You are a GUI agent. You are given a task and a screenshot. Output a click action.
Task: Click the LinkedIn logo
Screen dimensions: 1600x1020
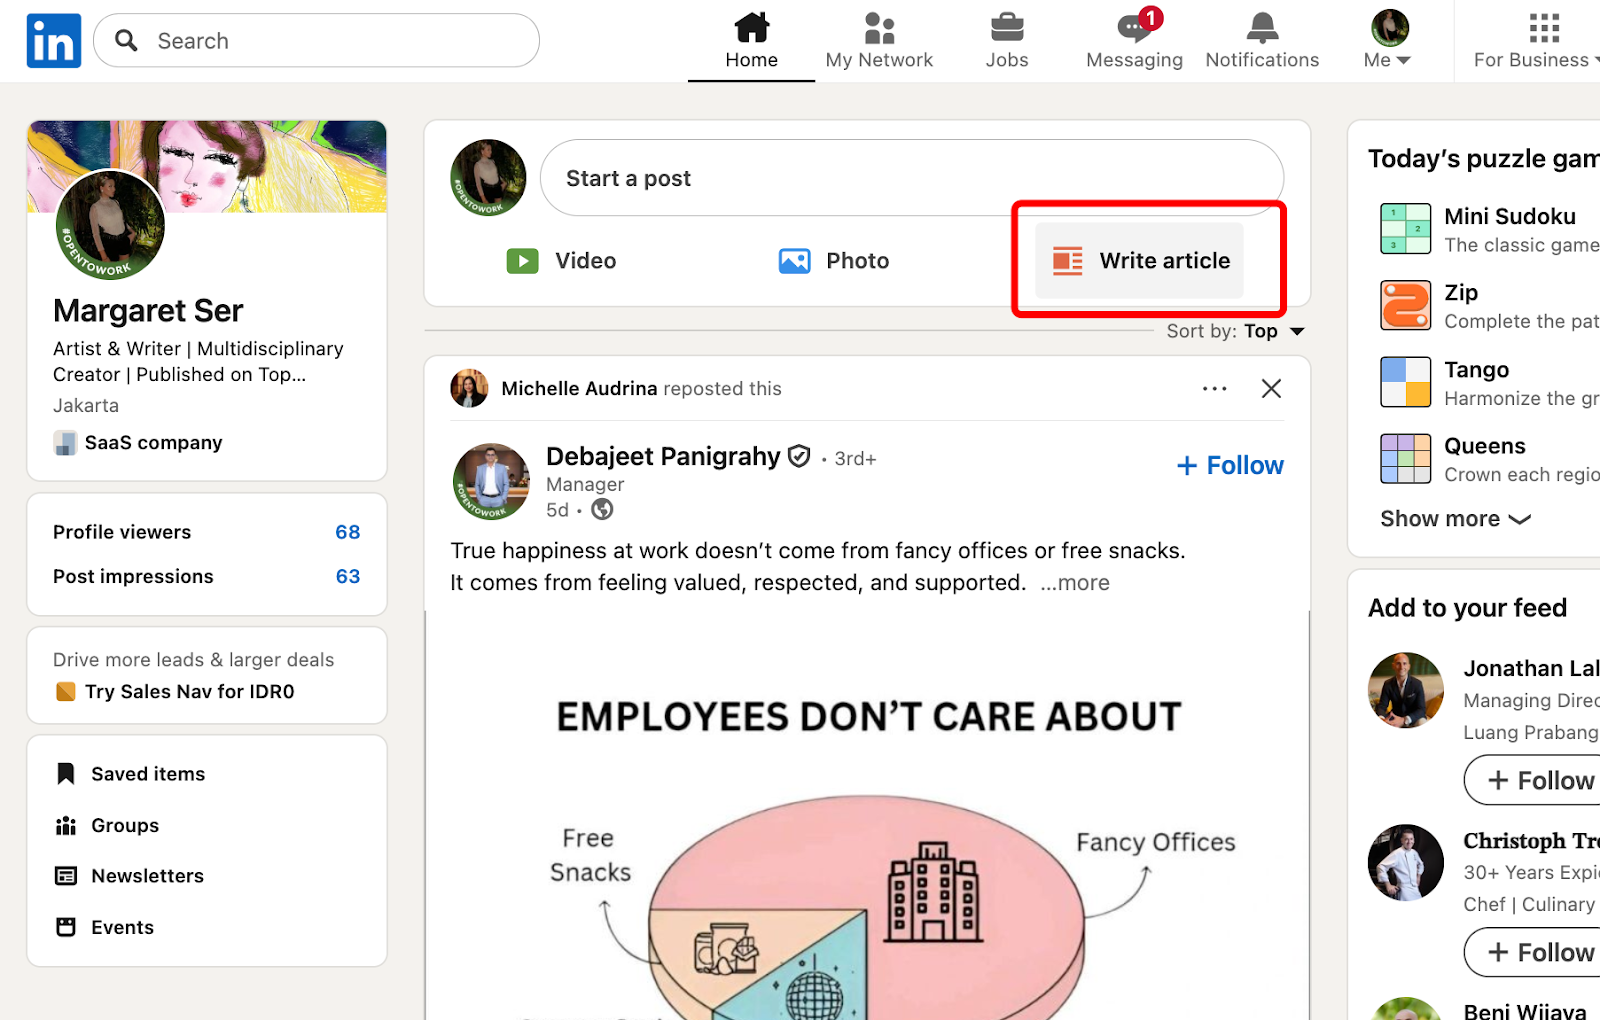(x=53, y=40)
